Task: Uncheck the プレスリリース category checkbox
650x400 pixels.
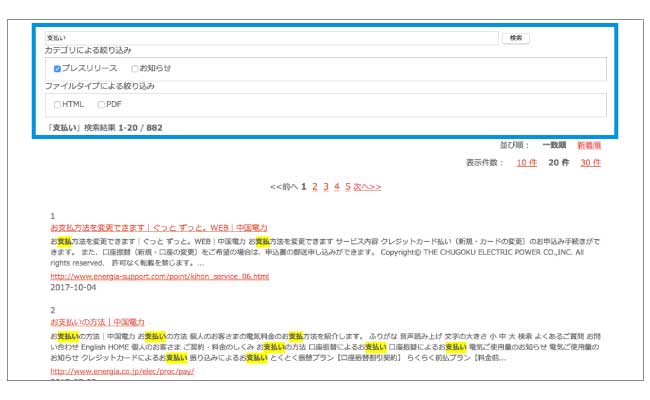Action: 58,69
